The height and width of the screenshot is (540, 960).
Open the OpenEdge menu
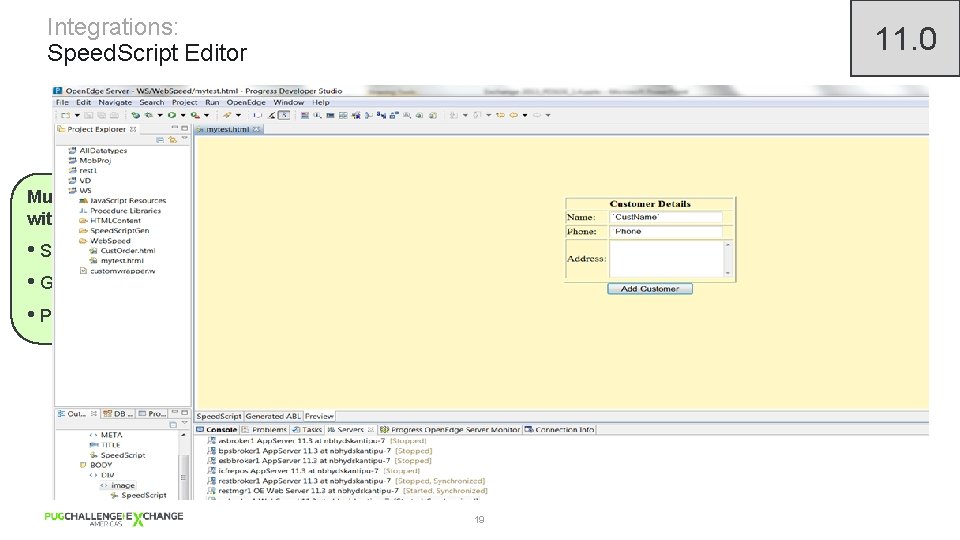pyautogui.click(x=246, y=102)
